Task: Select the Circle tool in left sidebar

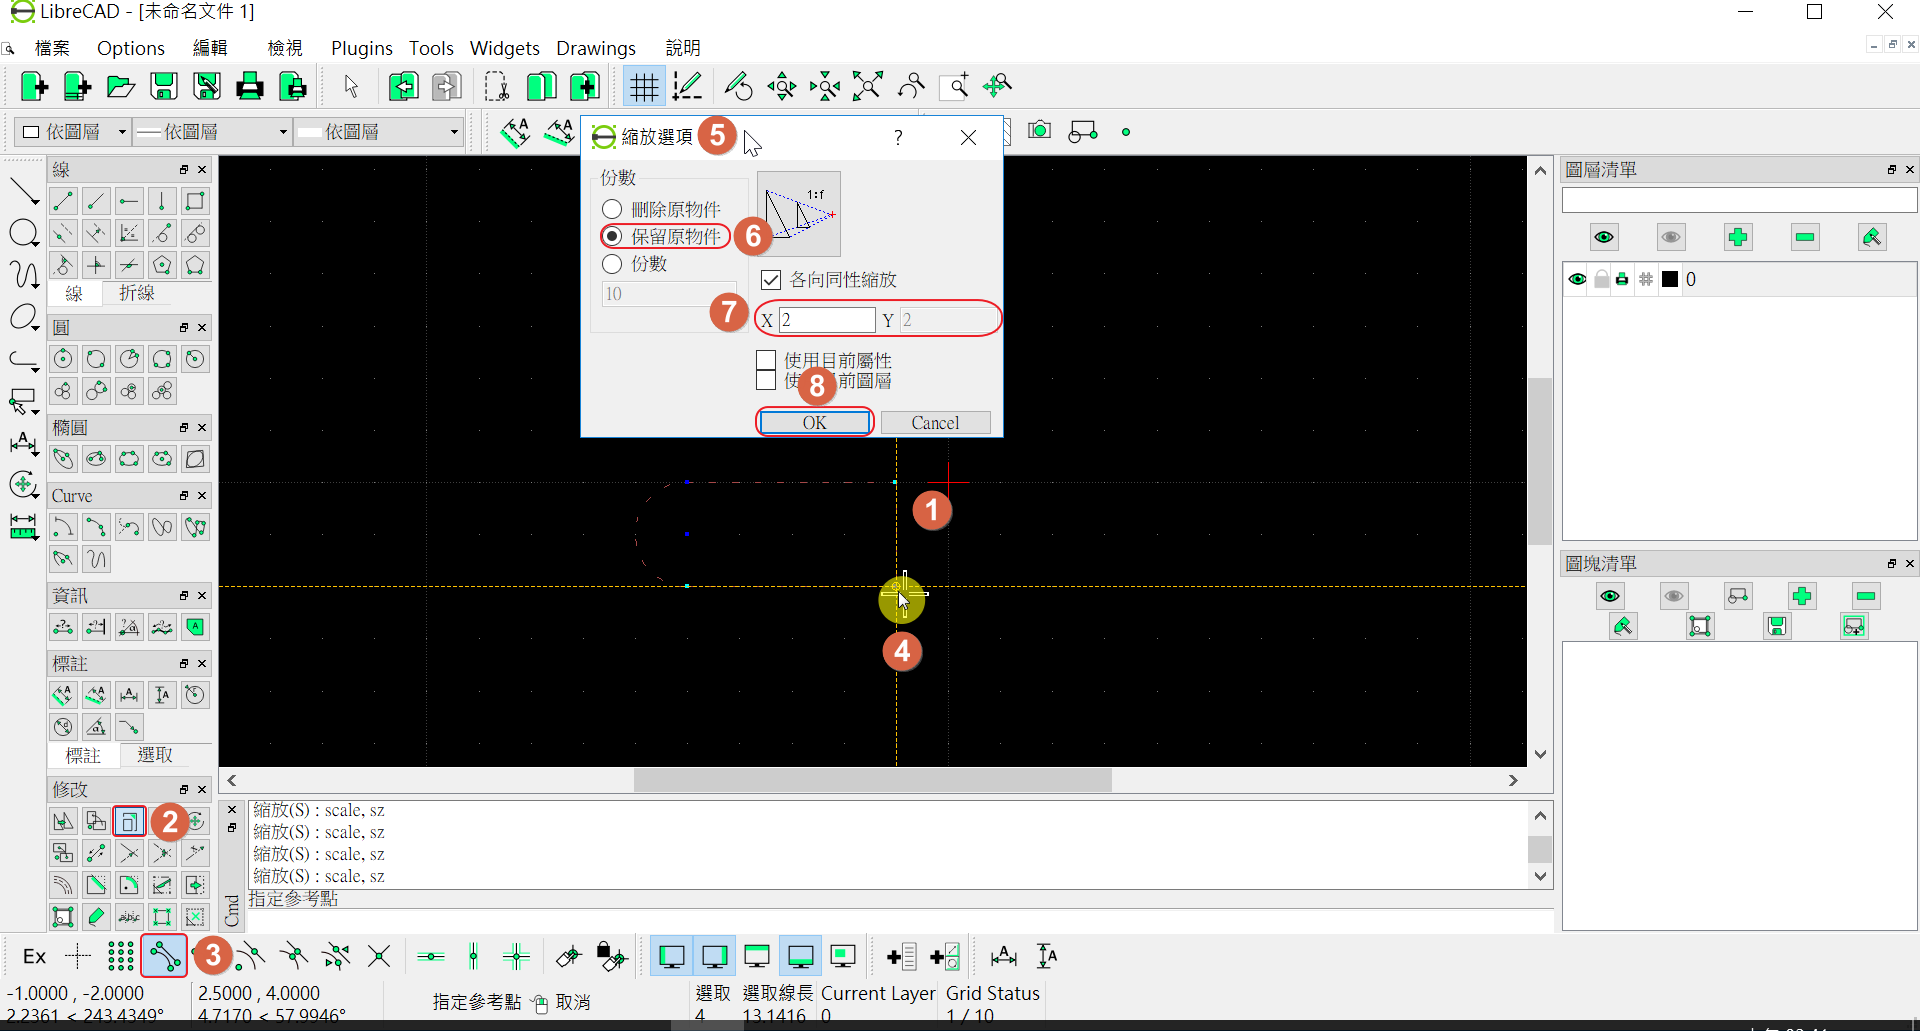Action: 23,233
